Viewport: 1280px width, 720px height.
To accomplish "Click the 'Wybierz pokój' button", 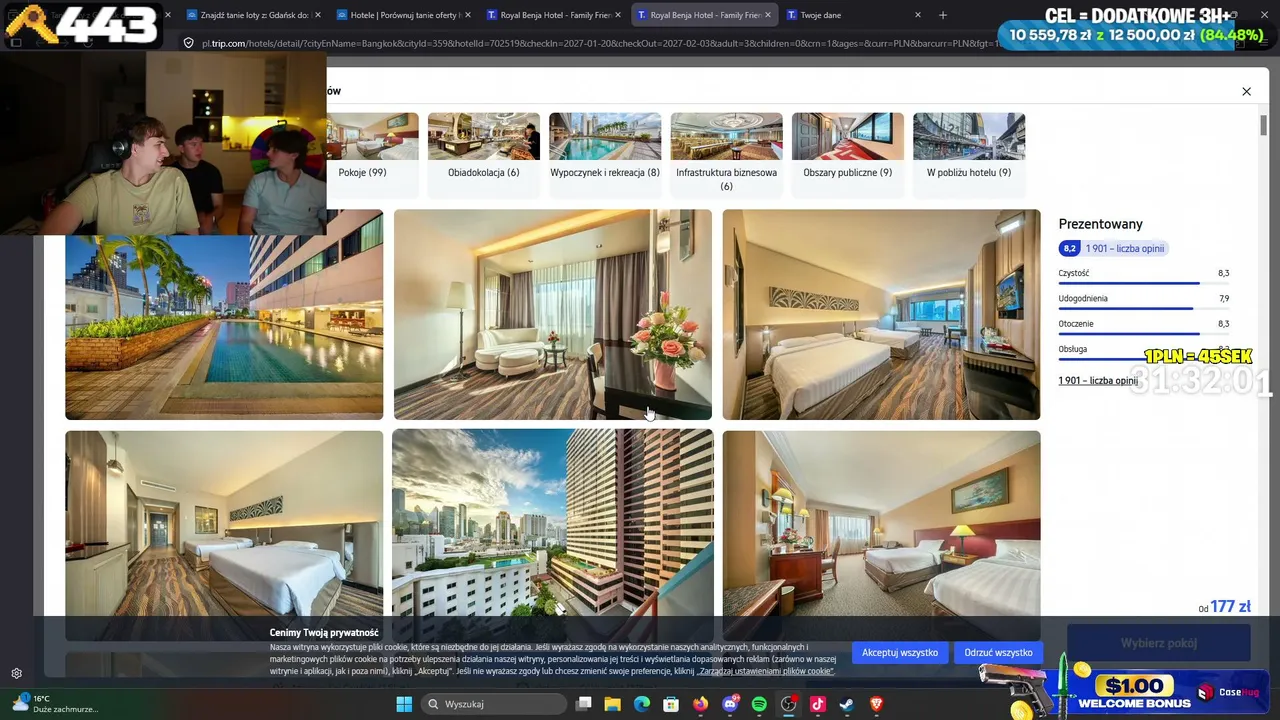I will pos(1159,643).
